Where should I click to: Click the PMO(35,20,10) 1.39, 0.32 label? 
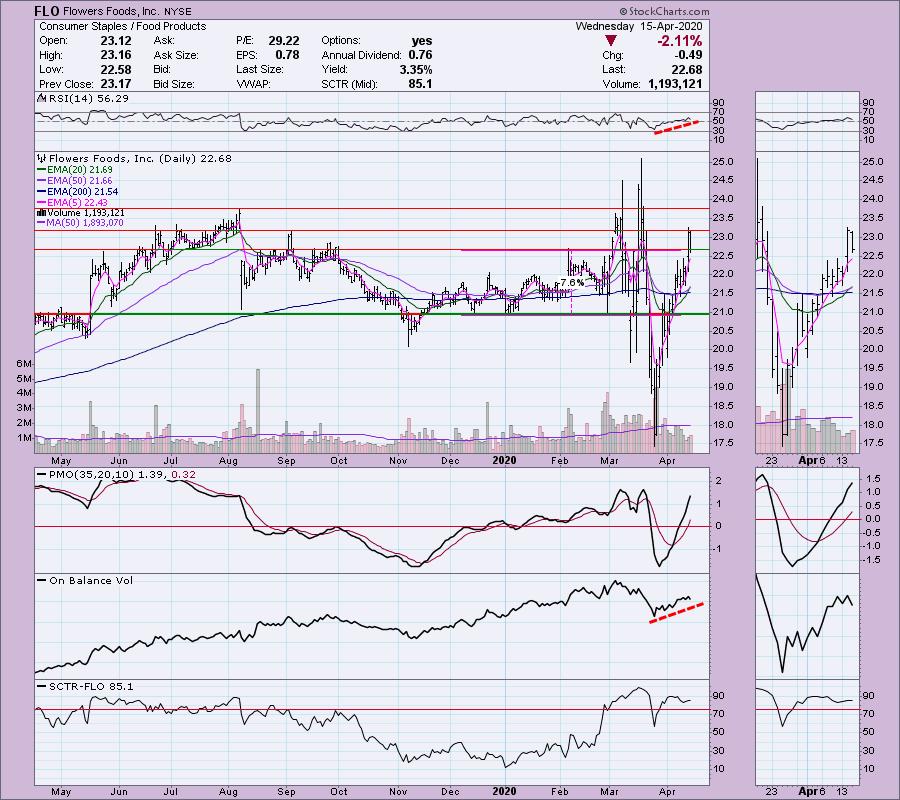122,475
